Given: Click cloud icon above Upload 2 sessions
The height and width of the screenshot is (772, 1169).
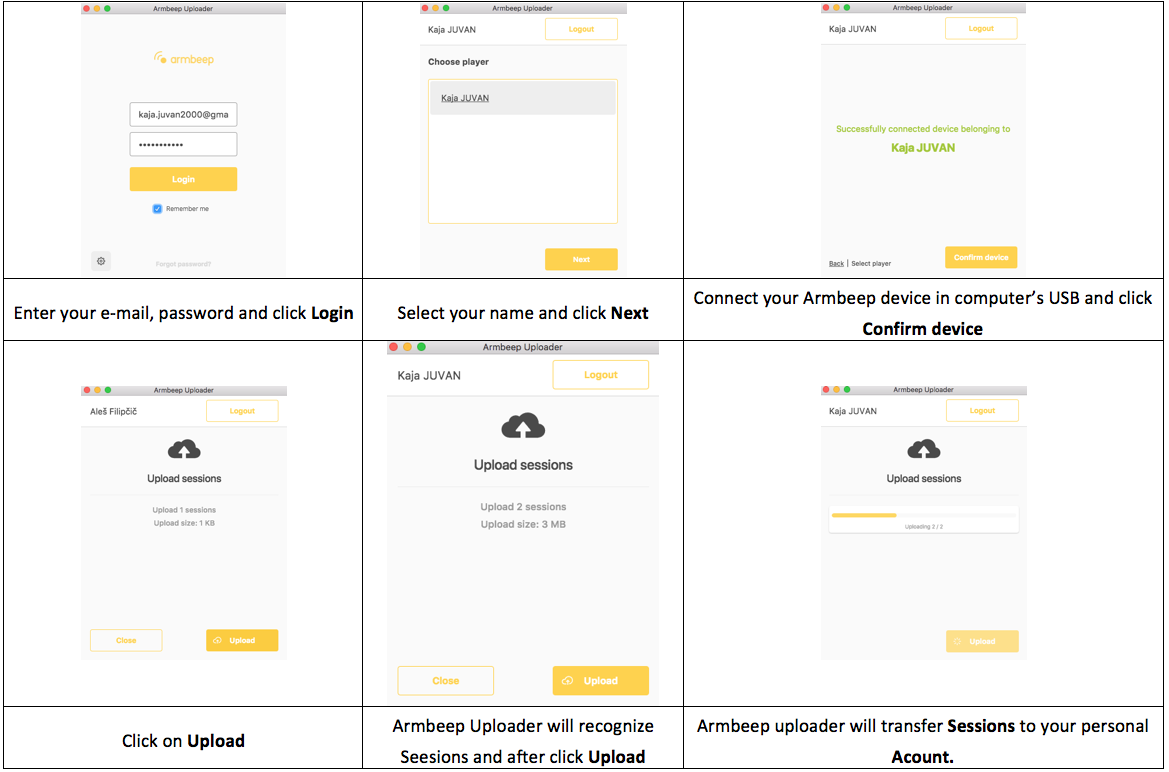Looking at the screenshot, I should point(523,427).
